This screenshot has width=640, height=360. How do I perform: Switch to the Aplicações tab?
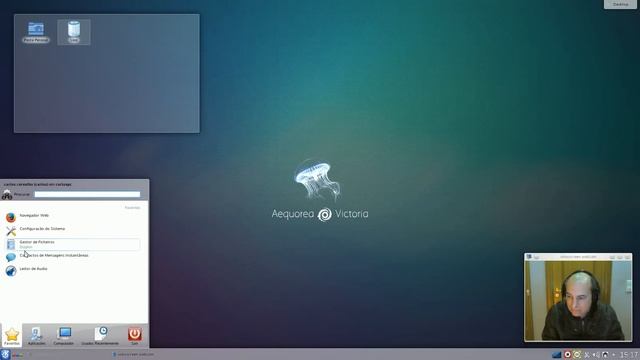click(36, 336)
